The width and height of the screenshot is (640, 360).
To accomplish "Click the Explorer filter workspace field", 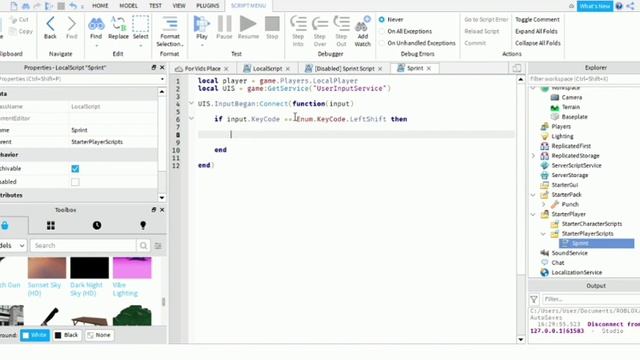I will point(584,79).
